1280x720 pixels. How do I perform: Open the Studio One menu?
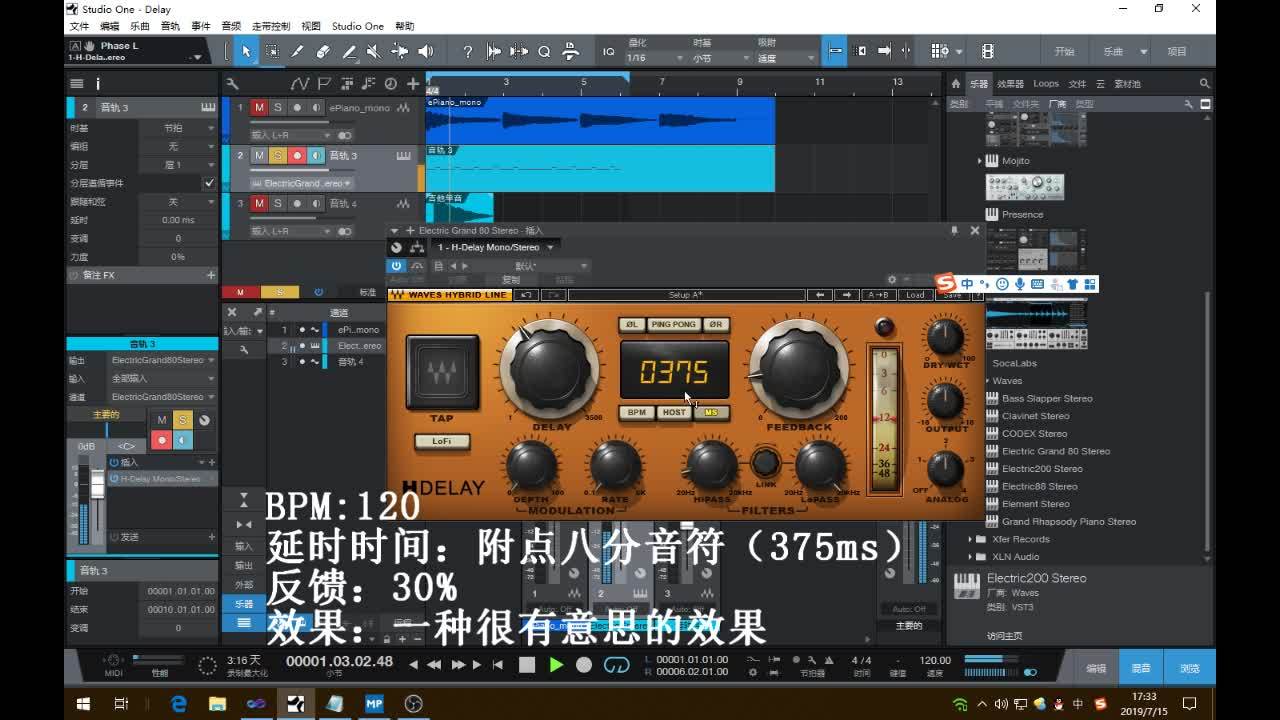(357, 26)
